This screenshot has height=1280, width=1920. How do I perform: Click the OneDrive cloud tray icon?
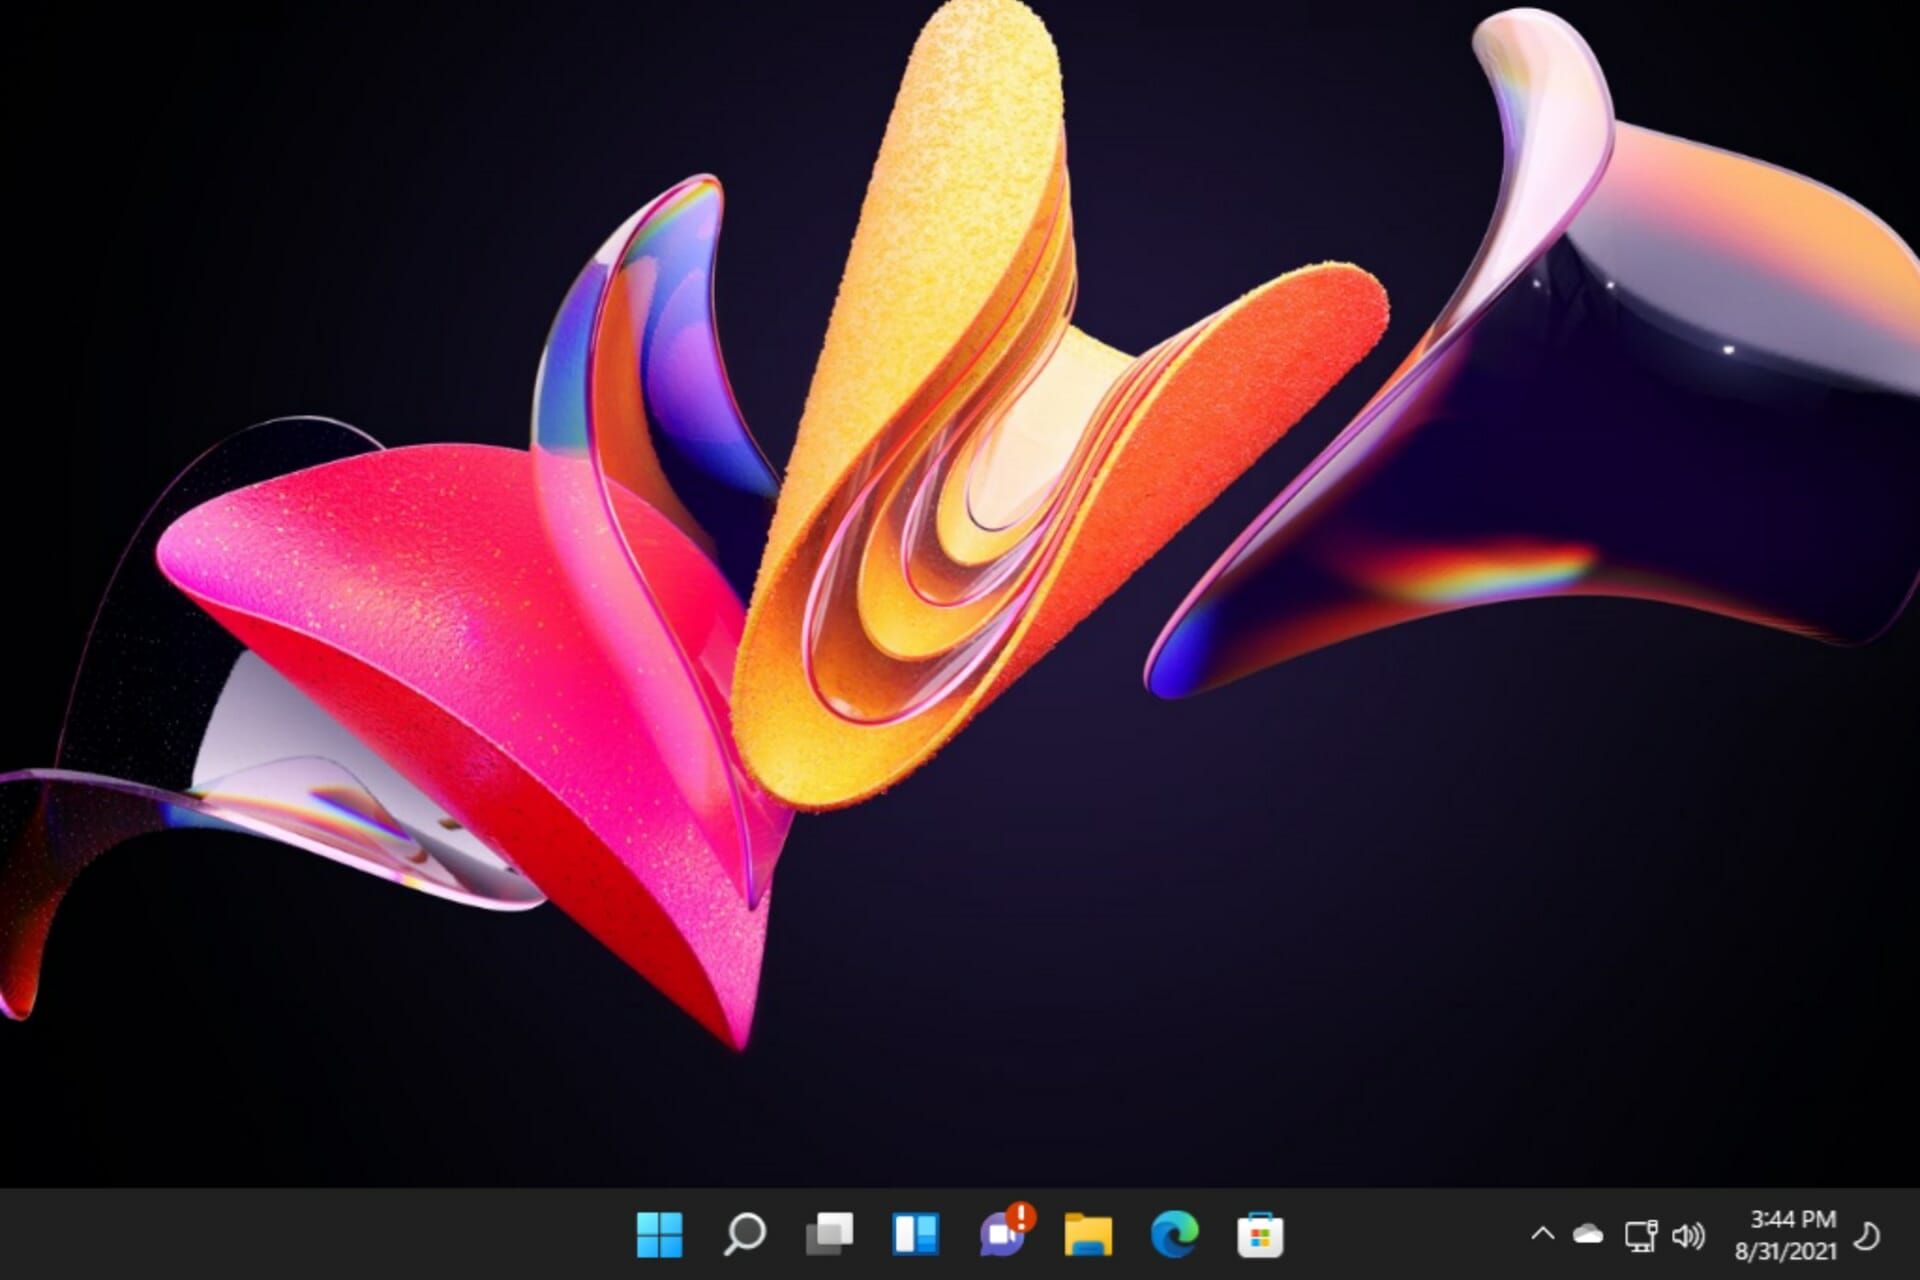(1588, 1235)
